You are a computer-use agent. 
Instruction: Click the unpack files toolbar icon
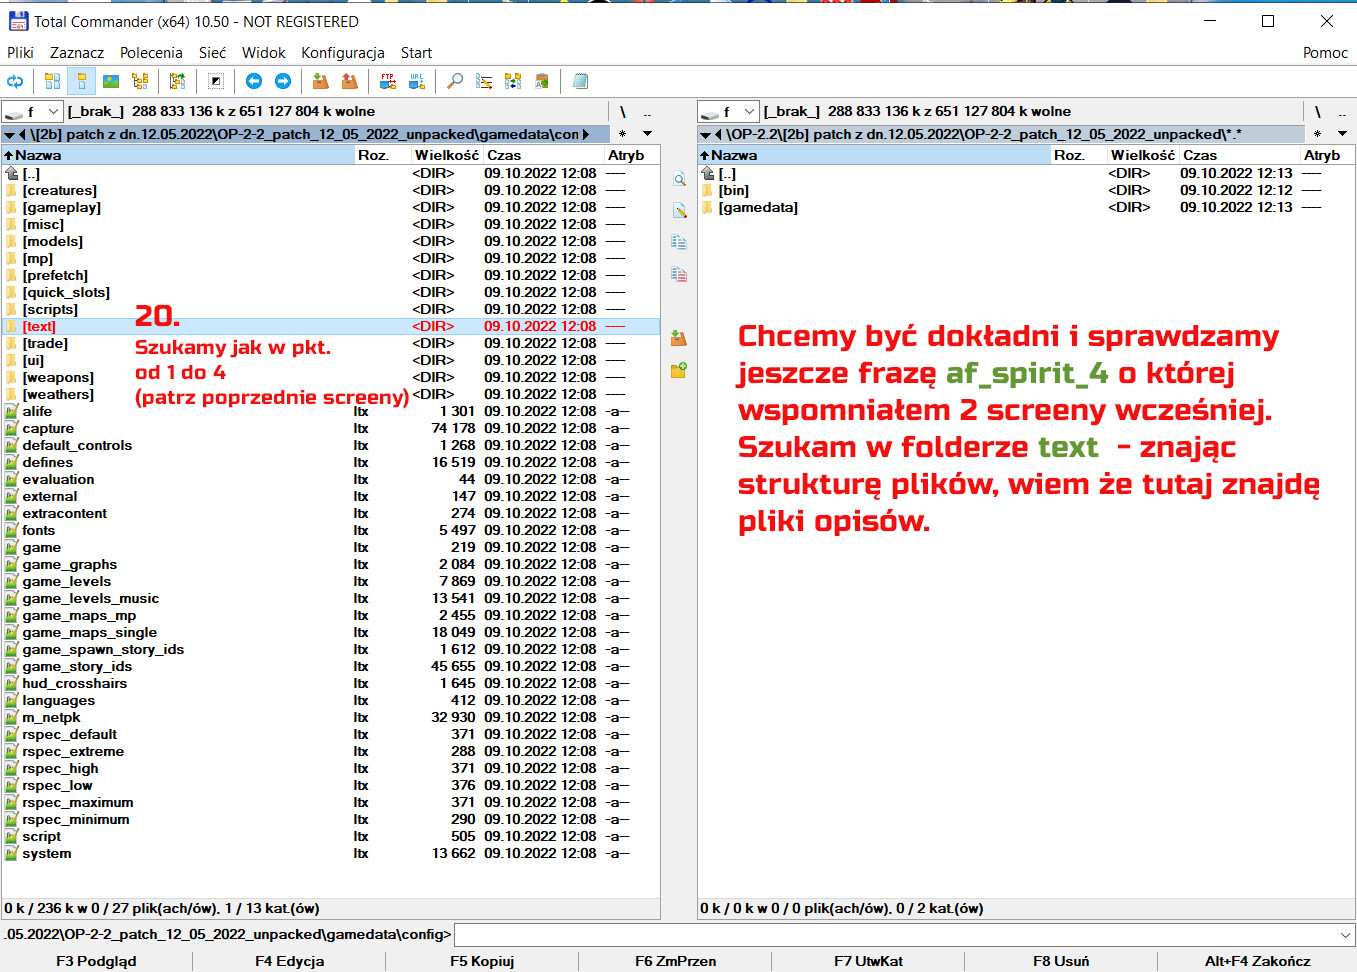[349, 81]
